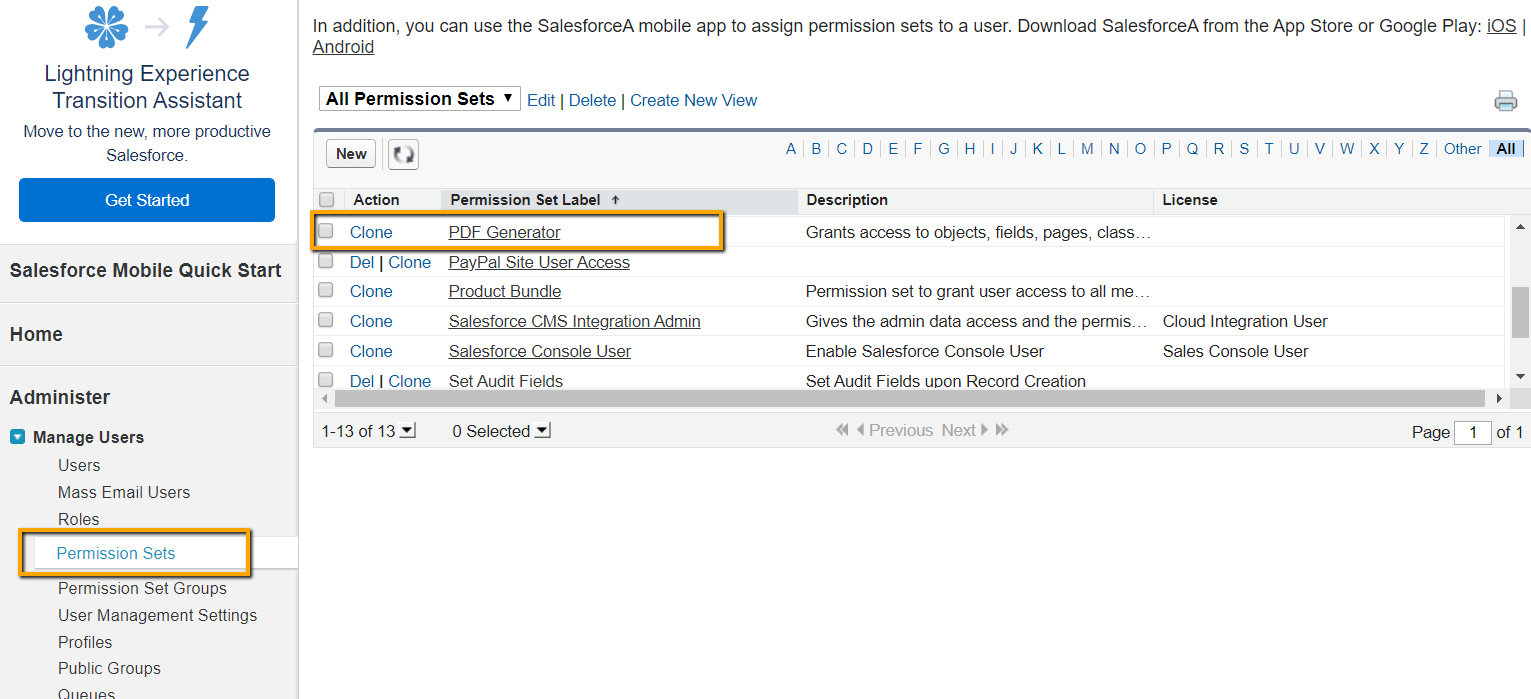Viewport: 1531px width, 699px height.
Task: Click the Sales Console User license cell
Action: (x=1235, y=351)
